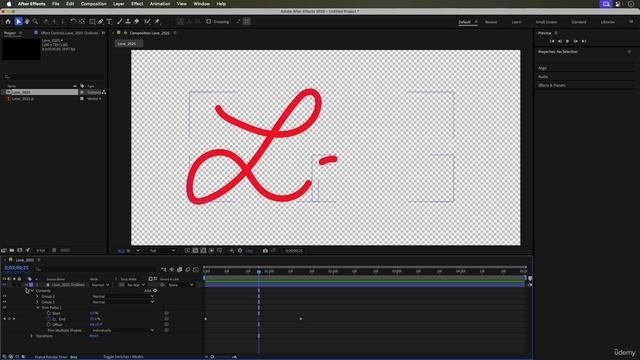Open the viewer magnification dropdown

129,251
